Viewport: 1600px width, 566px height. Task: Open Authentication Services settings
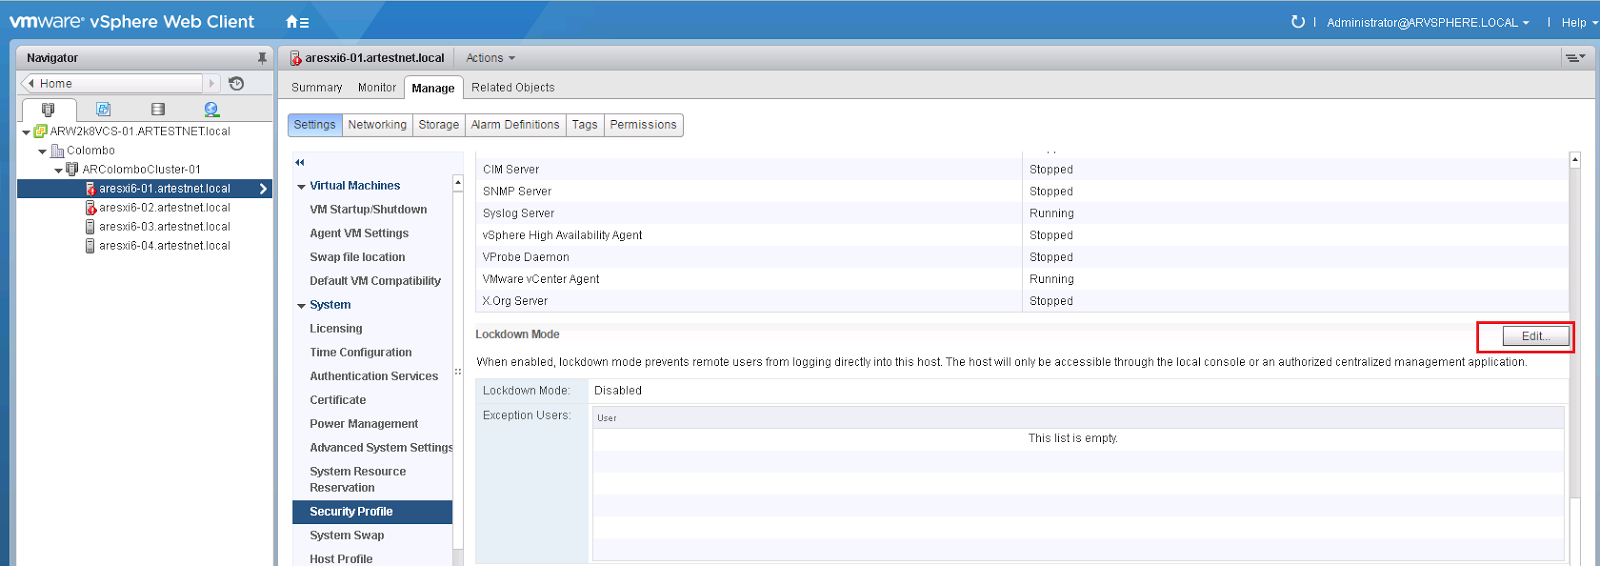pyautogui.click(x=374, y=376)
